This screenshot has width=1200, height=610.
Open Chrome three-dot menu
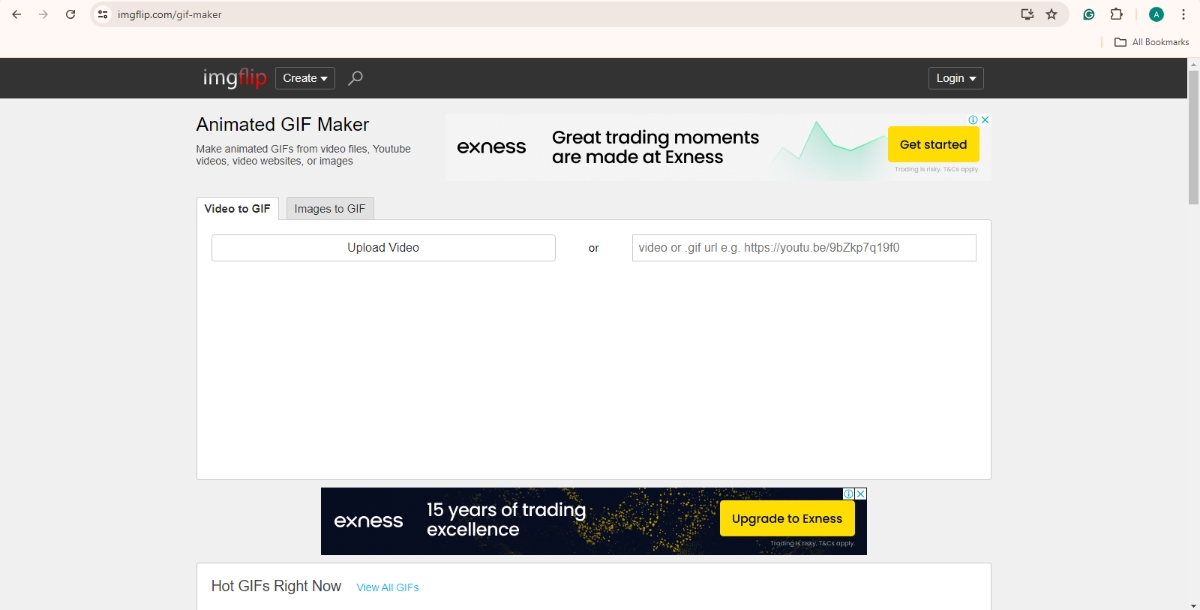tap(1183, 14)
